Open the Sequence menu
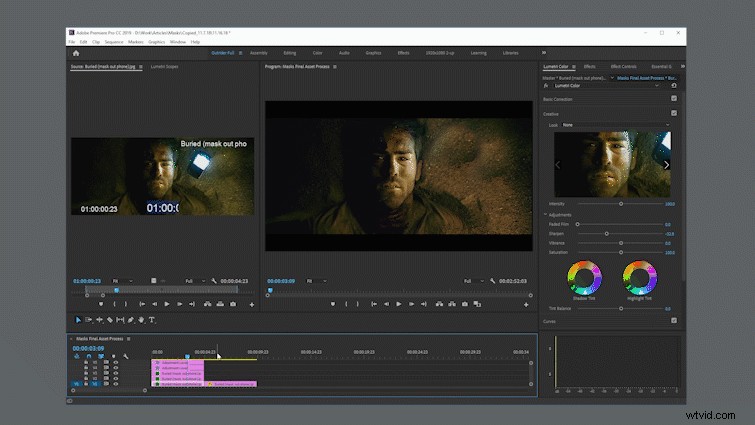The height and width of the screenshot is (425, 755). 114,42
